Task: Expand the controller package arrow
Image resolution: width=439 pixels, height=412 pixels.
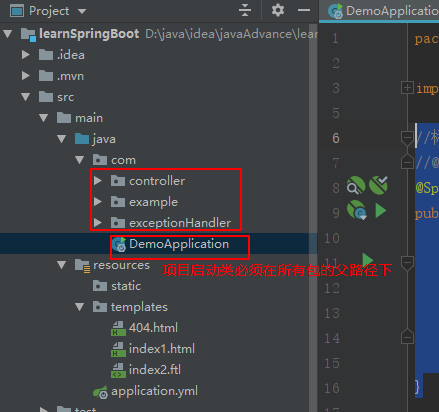Action: (x=98, y=181)
